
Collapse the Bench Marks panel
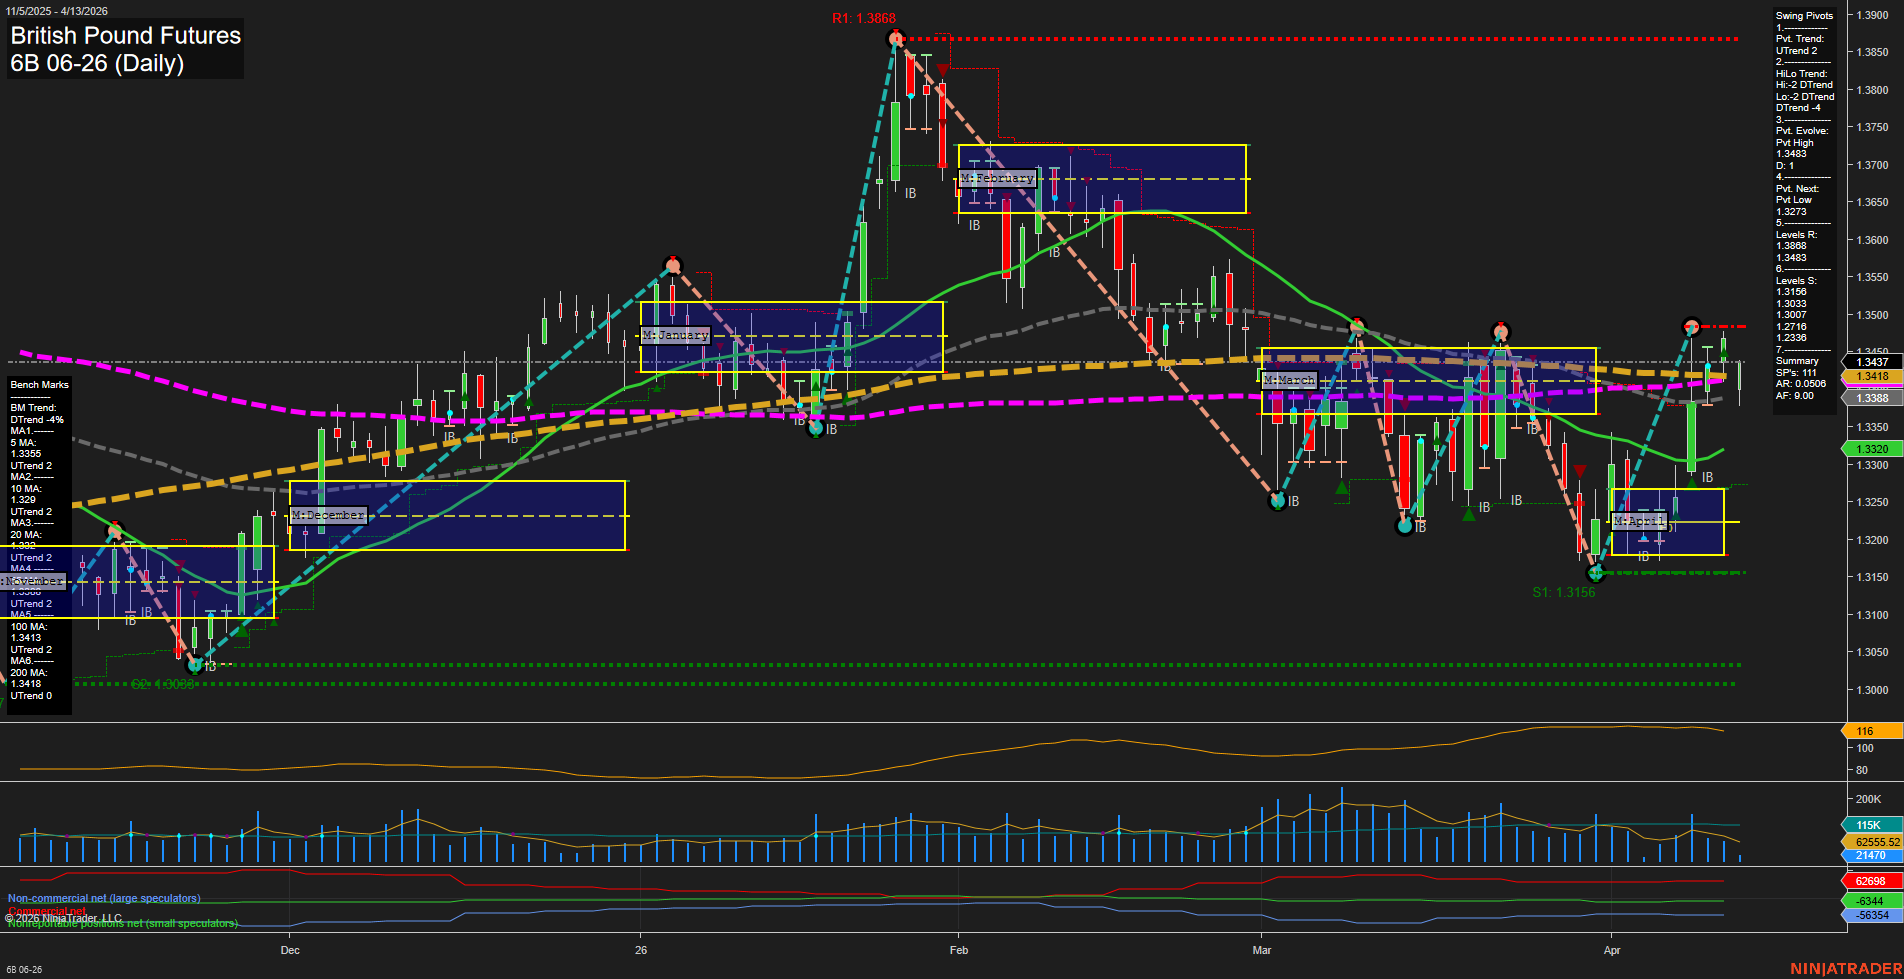pyautogui.click(x=39, y=384)
